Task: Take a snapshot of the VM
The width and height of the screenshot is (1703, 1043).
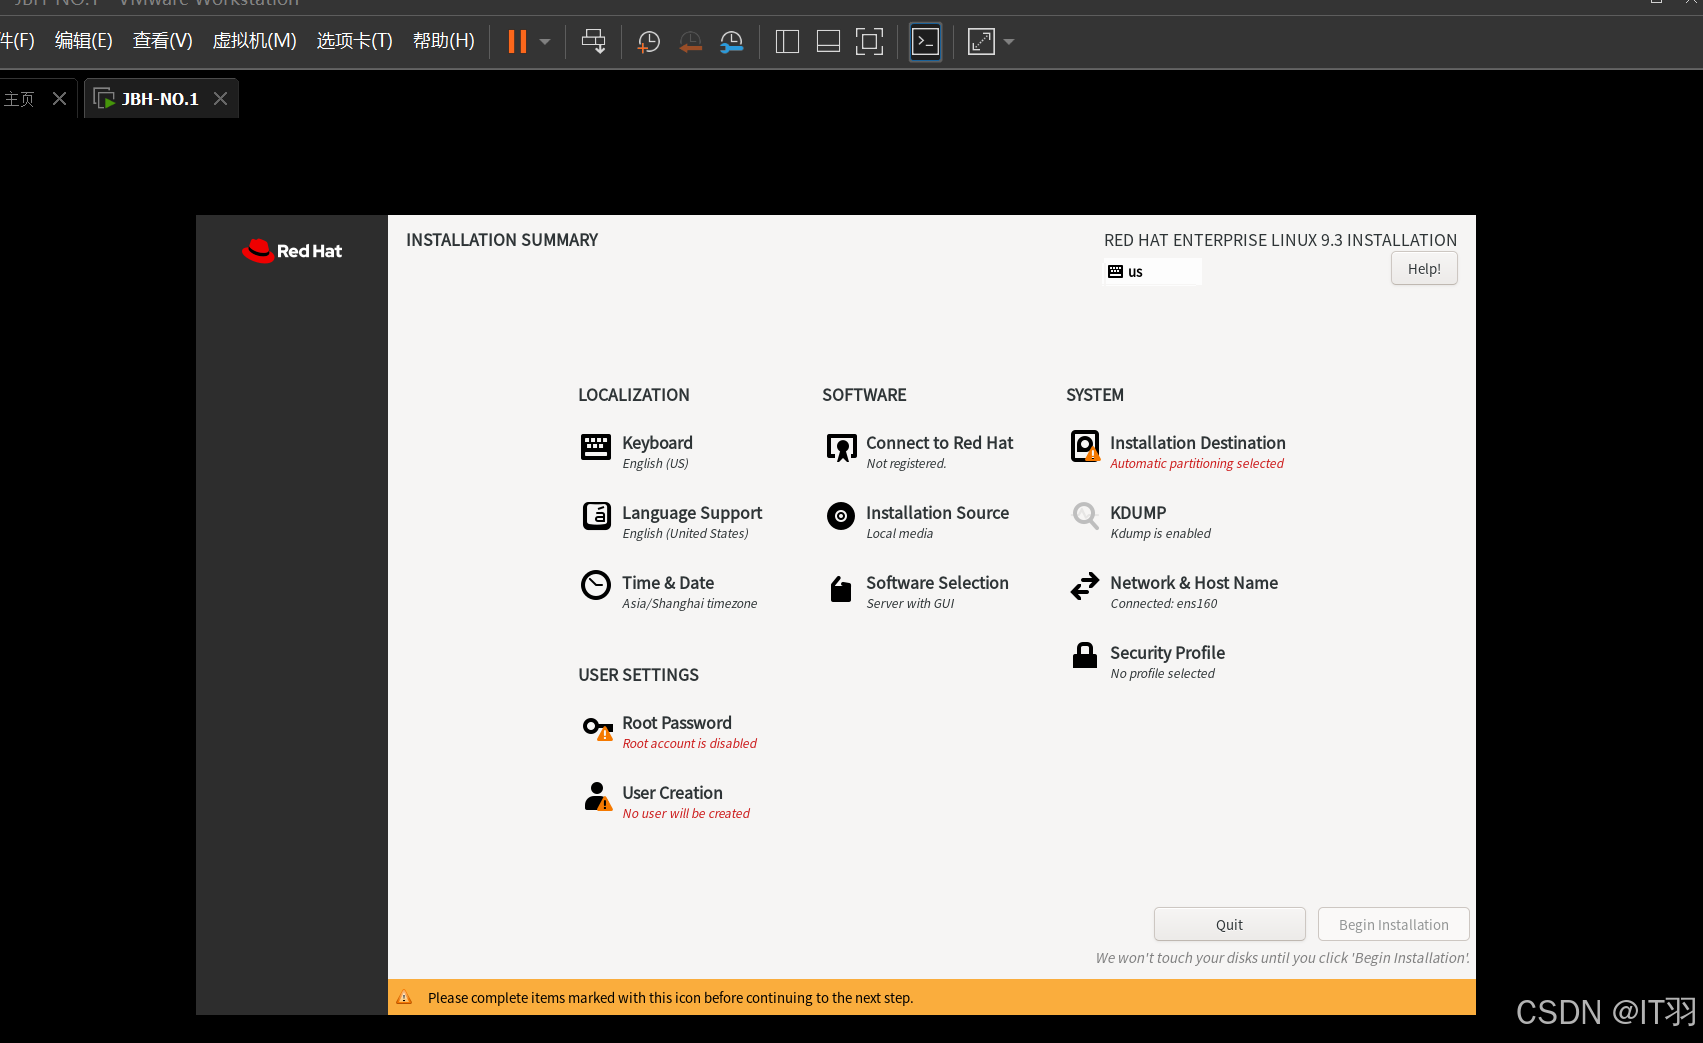Action: [x=648, y=42]
